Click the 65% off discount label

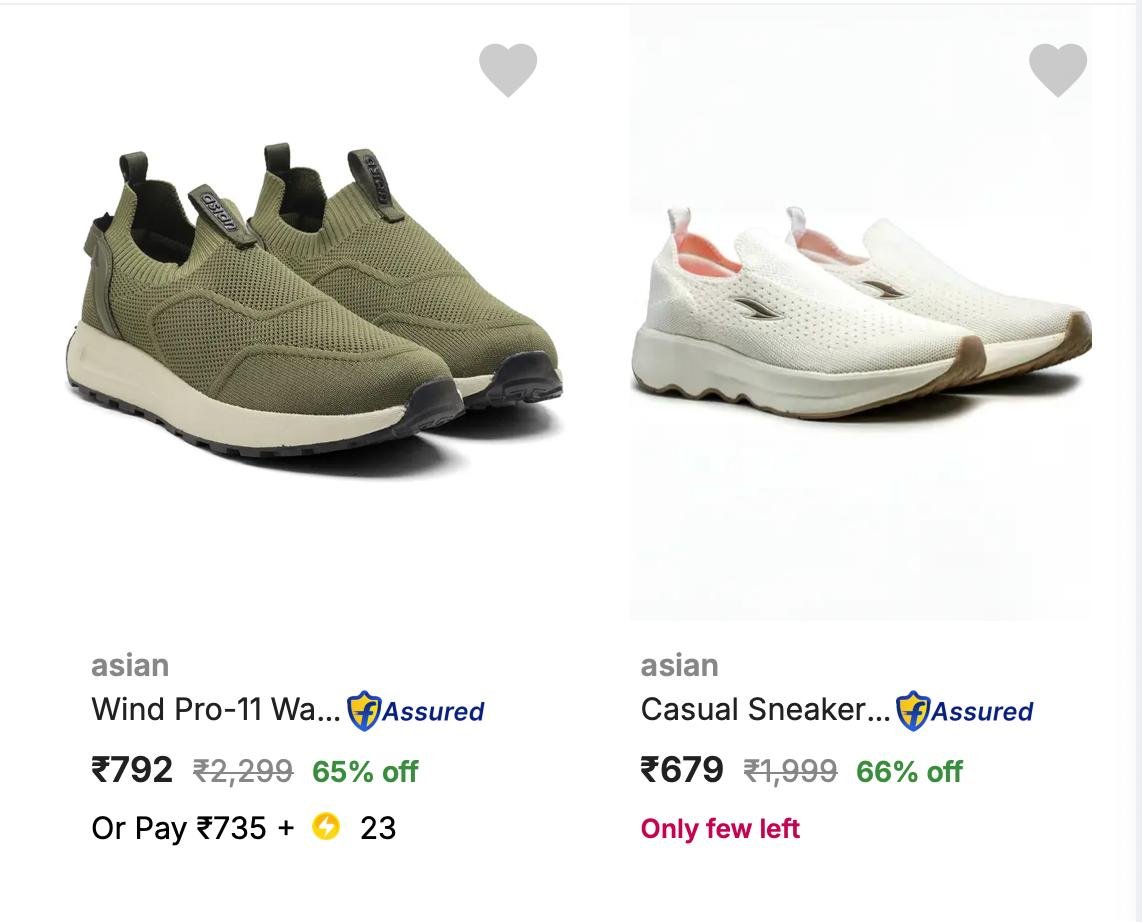point(365,771)
